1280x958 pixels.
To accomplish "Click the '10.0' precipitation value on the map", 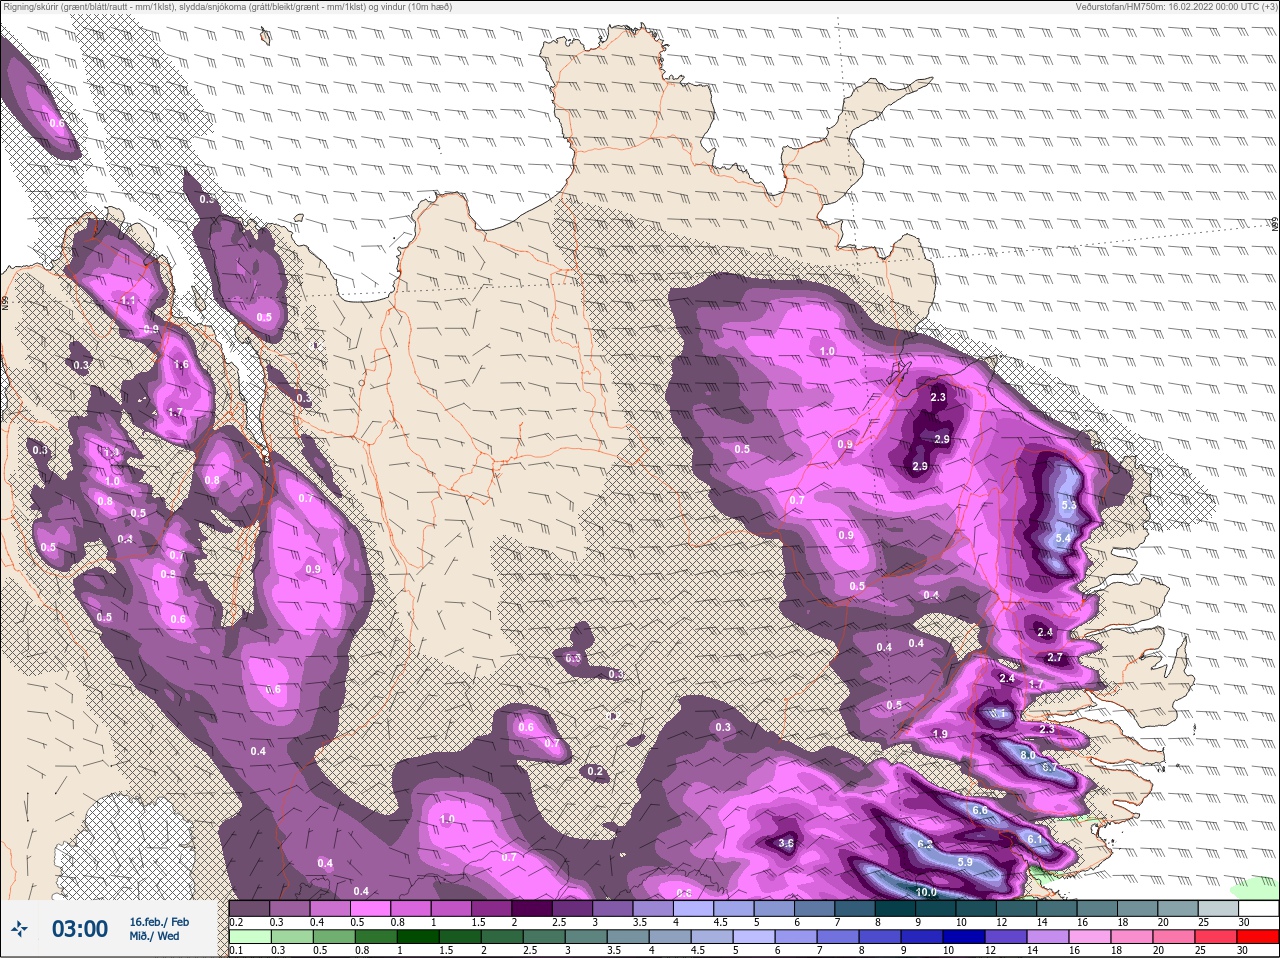I will 926,892.
